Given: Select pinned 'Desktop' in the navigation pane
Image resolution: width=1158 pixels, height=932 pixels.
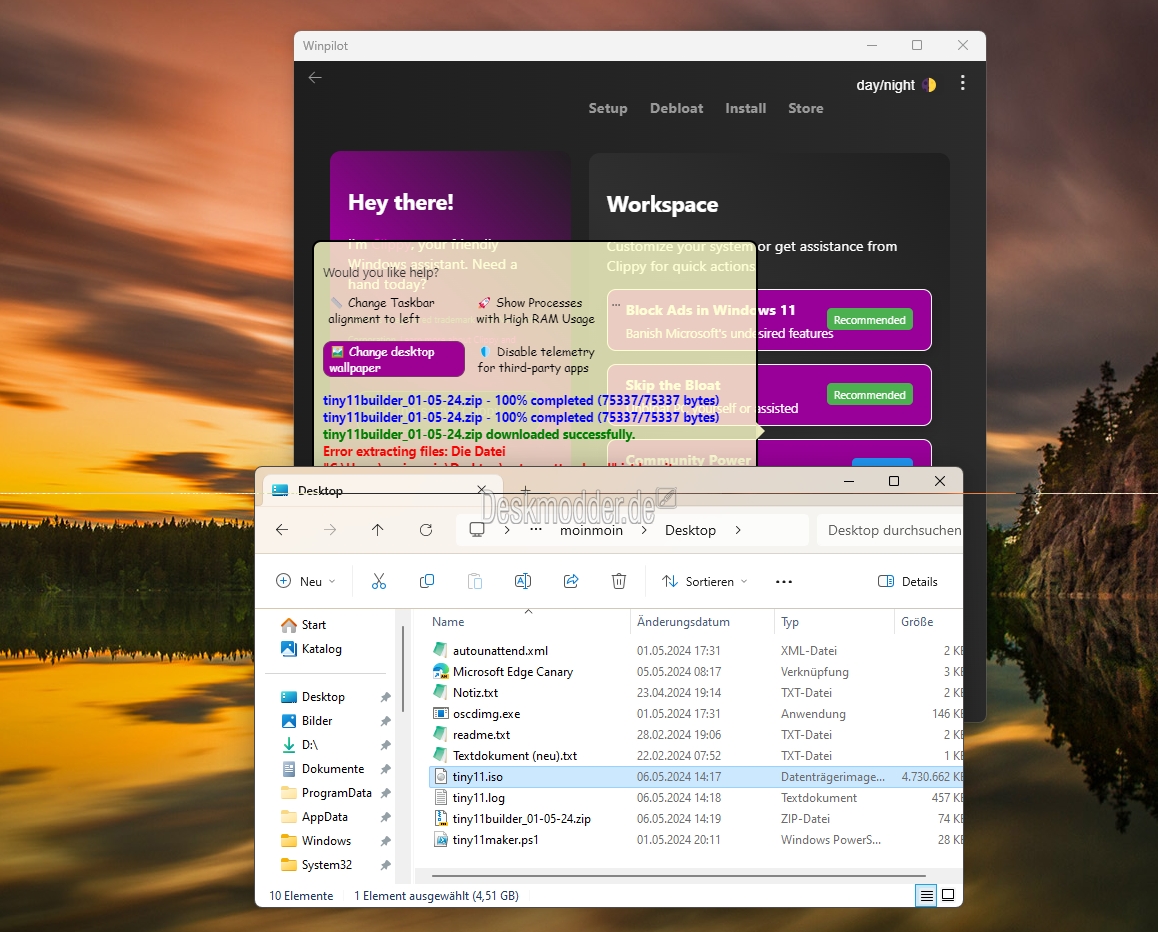Looking at the screenshot, I should [323, 696].
